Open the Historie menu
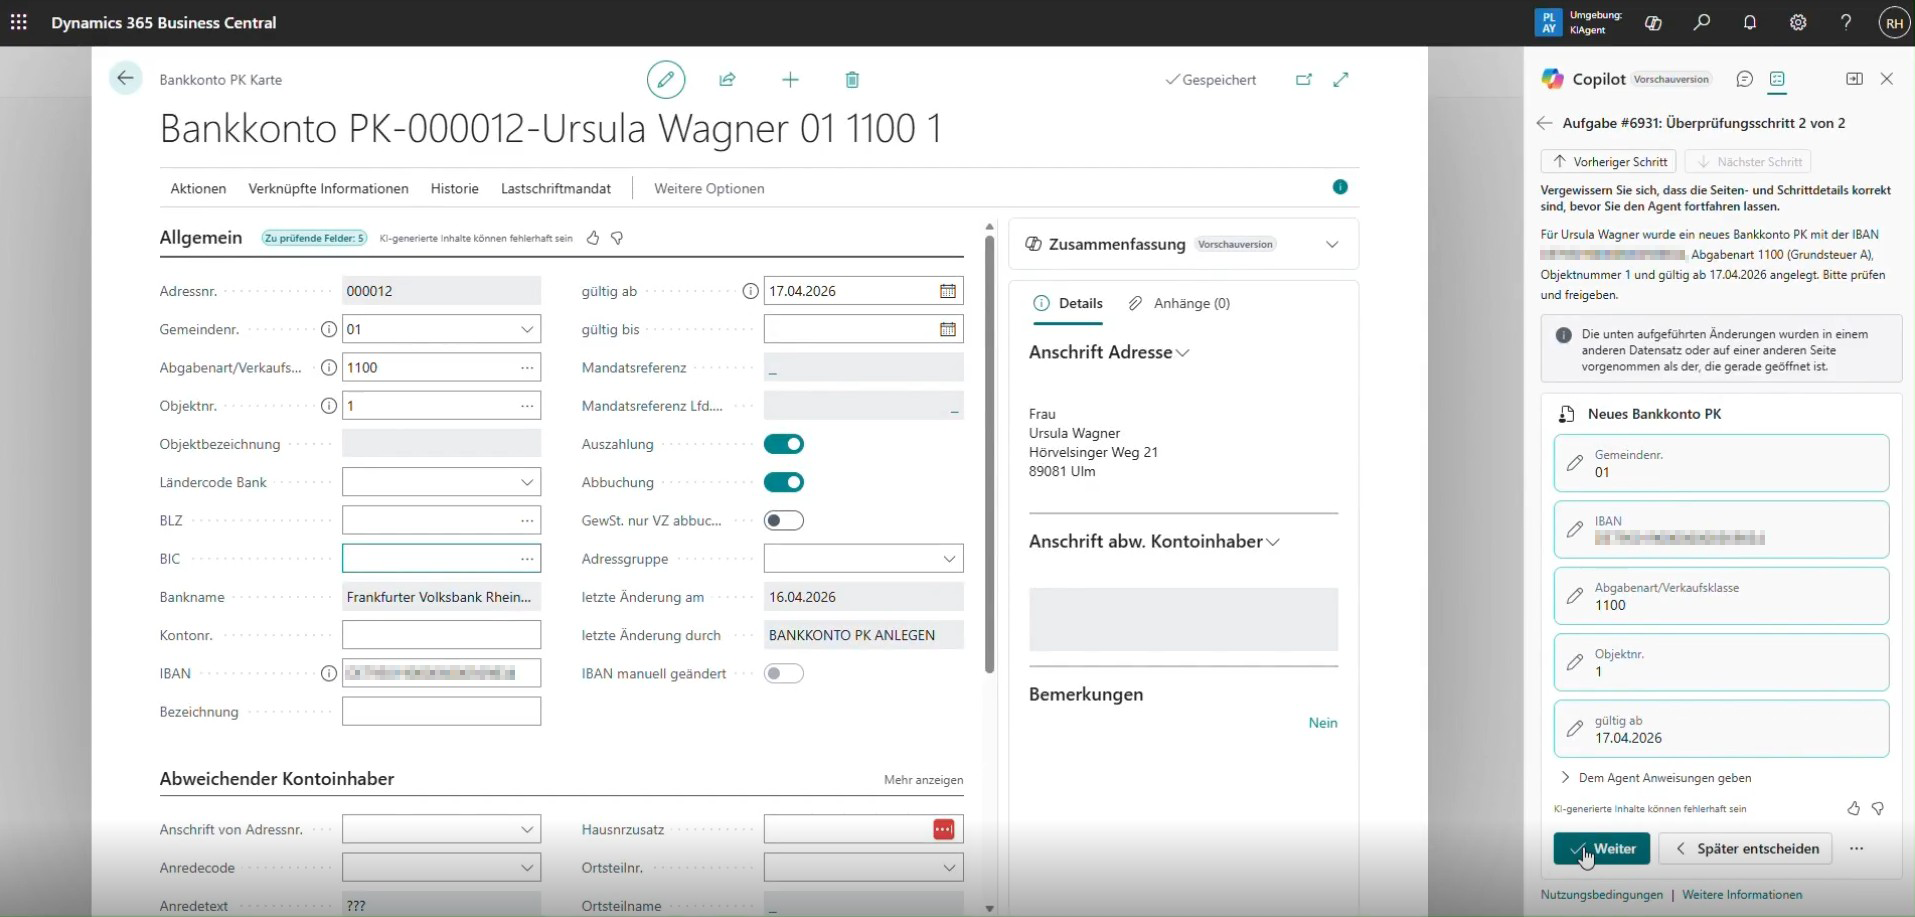This screenshot has height=917, width=1915. point(455,188)
